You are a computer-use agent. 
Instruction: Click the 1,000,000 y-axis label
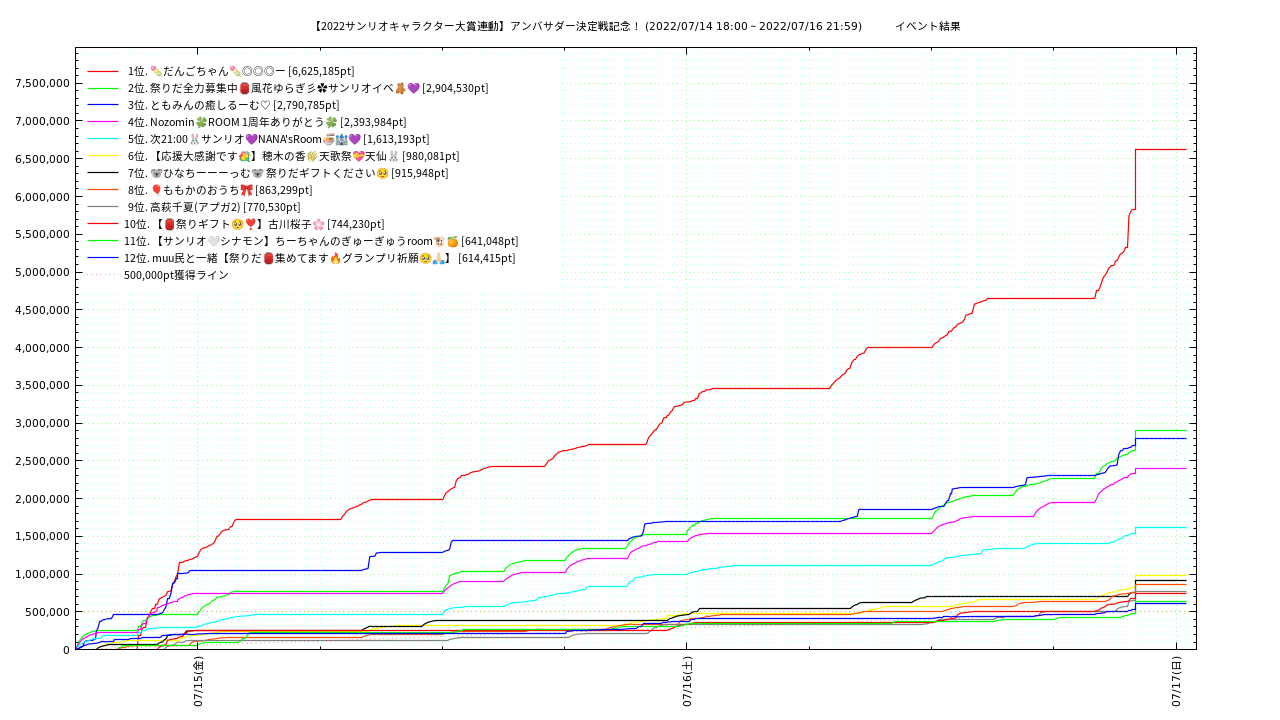(42, 574)
